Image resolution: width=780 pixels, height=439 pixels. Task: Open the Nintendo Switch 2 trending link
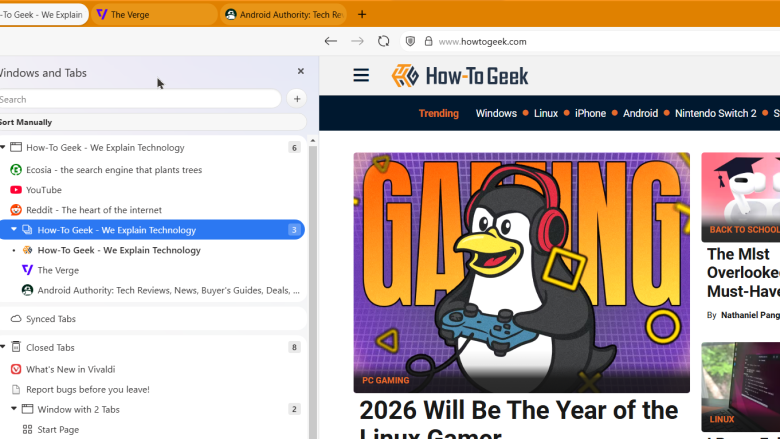pos(715,113)
